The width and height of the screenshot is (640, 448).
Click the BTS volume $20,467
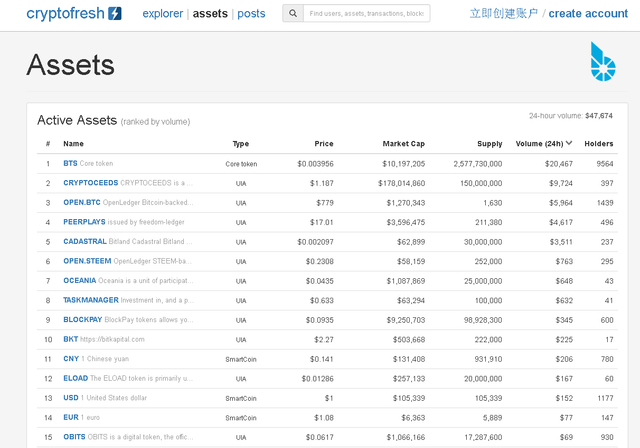[559, 164]
